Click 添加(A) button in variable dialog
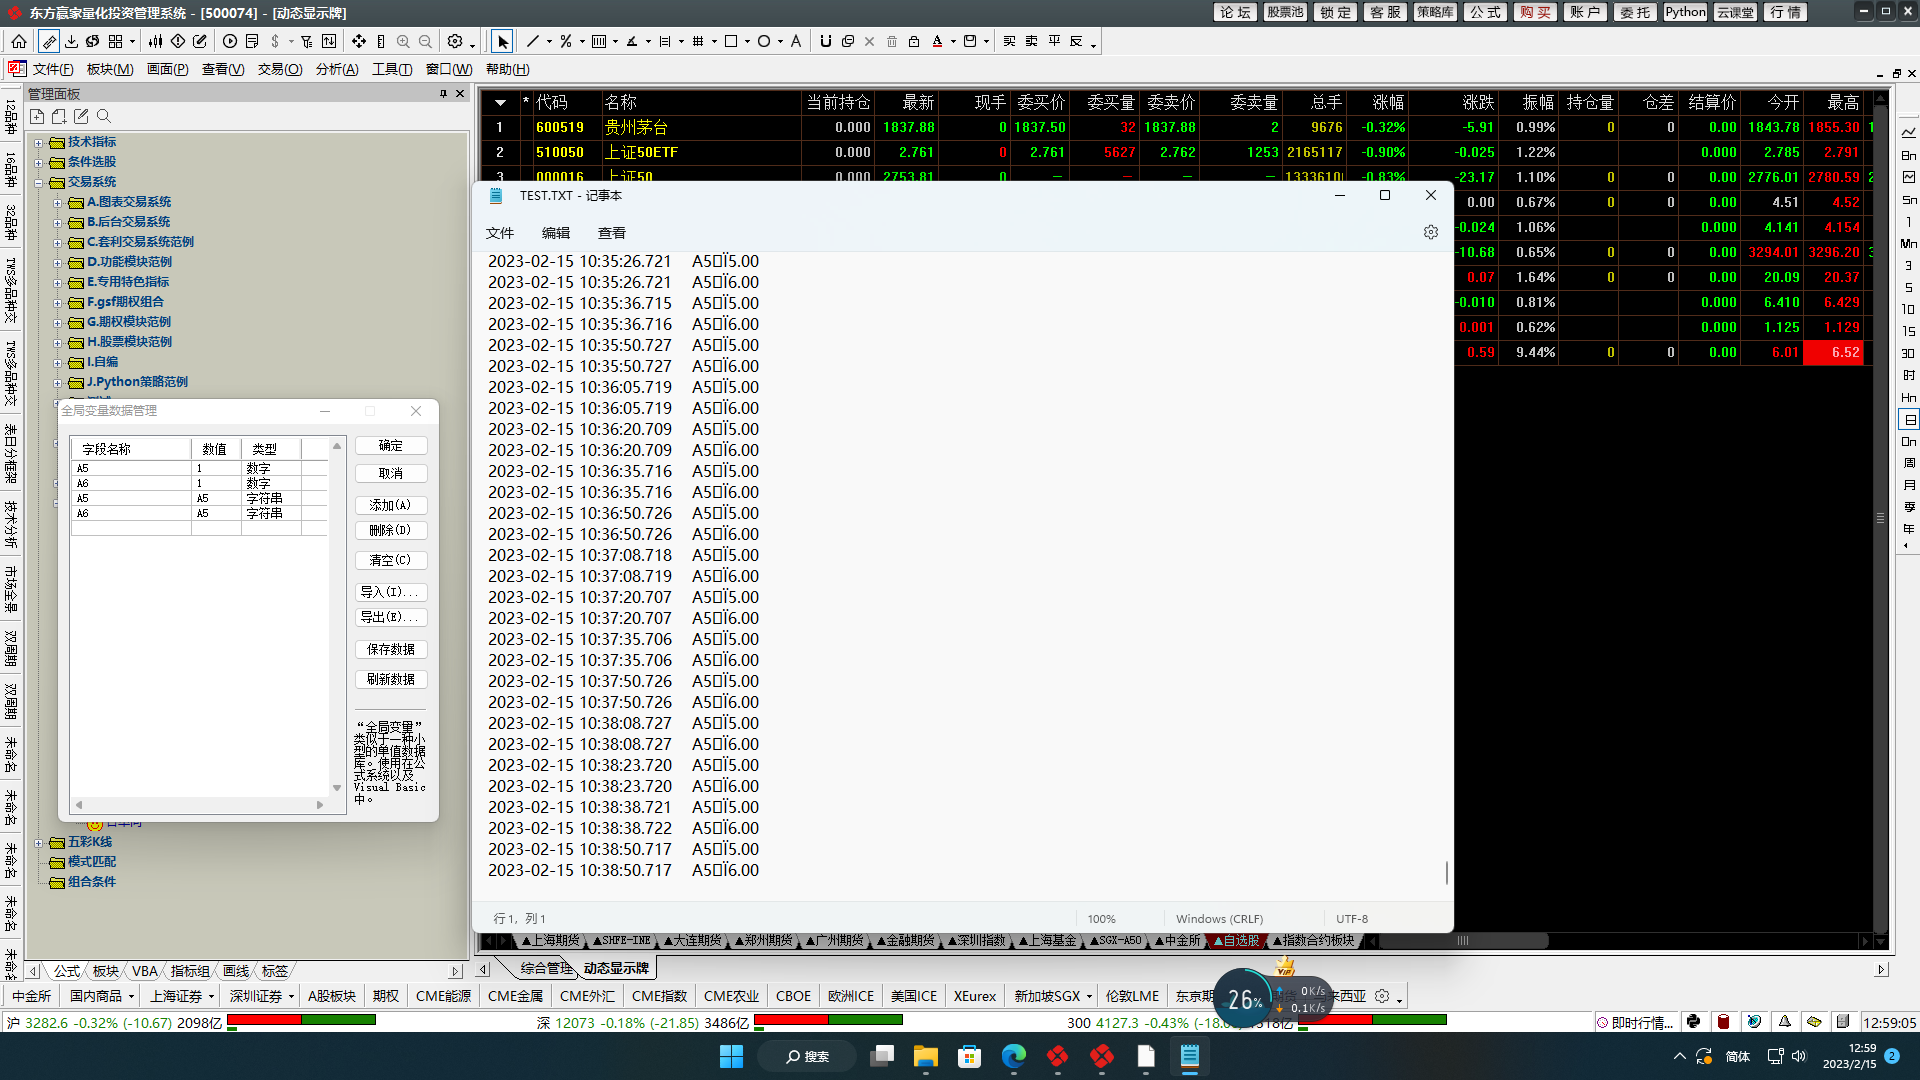Image resolution: width=1920 pixels, height=1080 pixels. [390, 506]
